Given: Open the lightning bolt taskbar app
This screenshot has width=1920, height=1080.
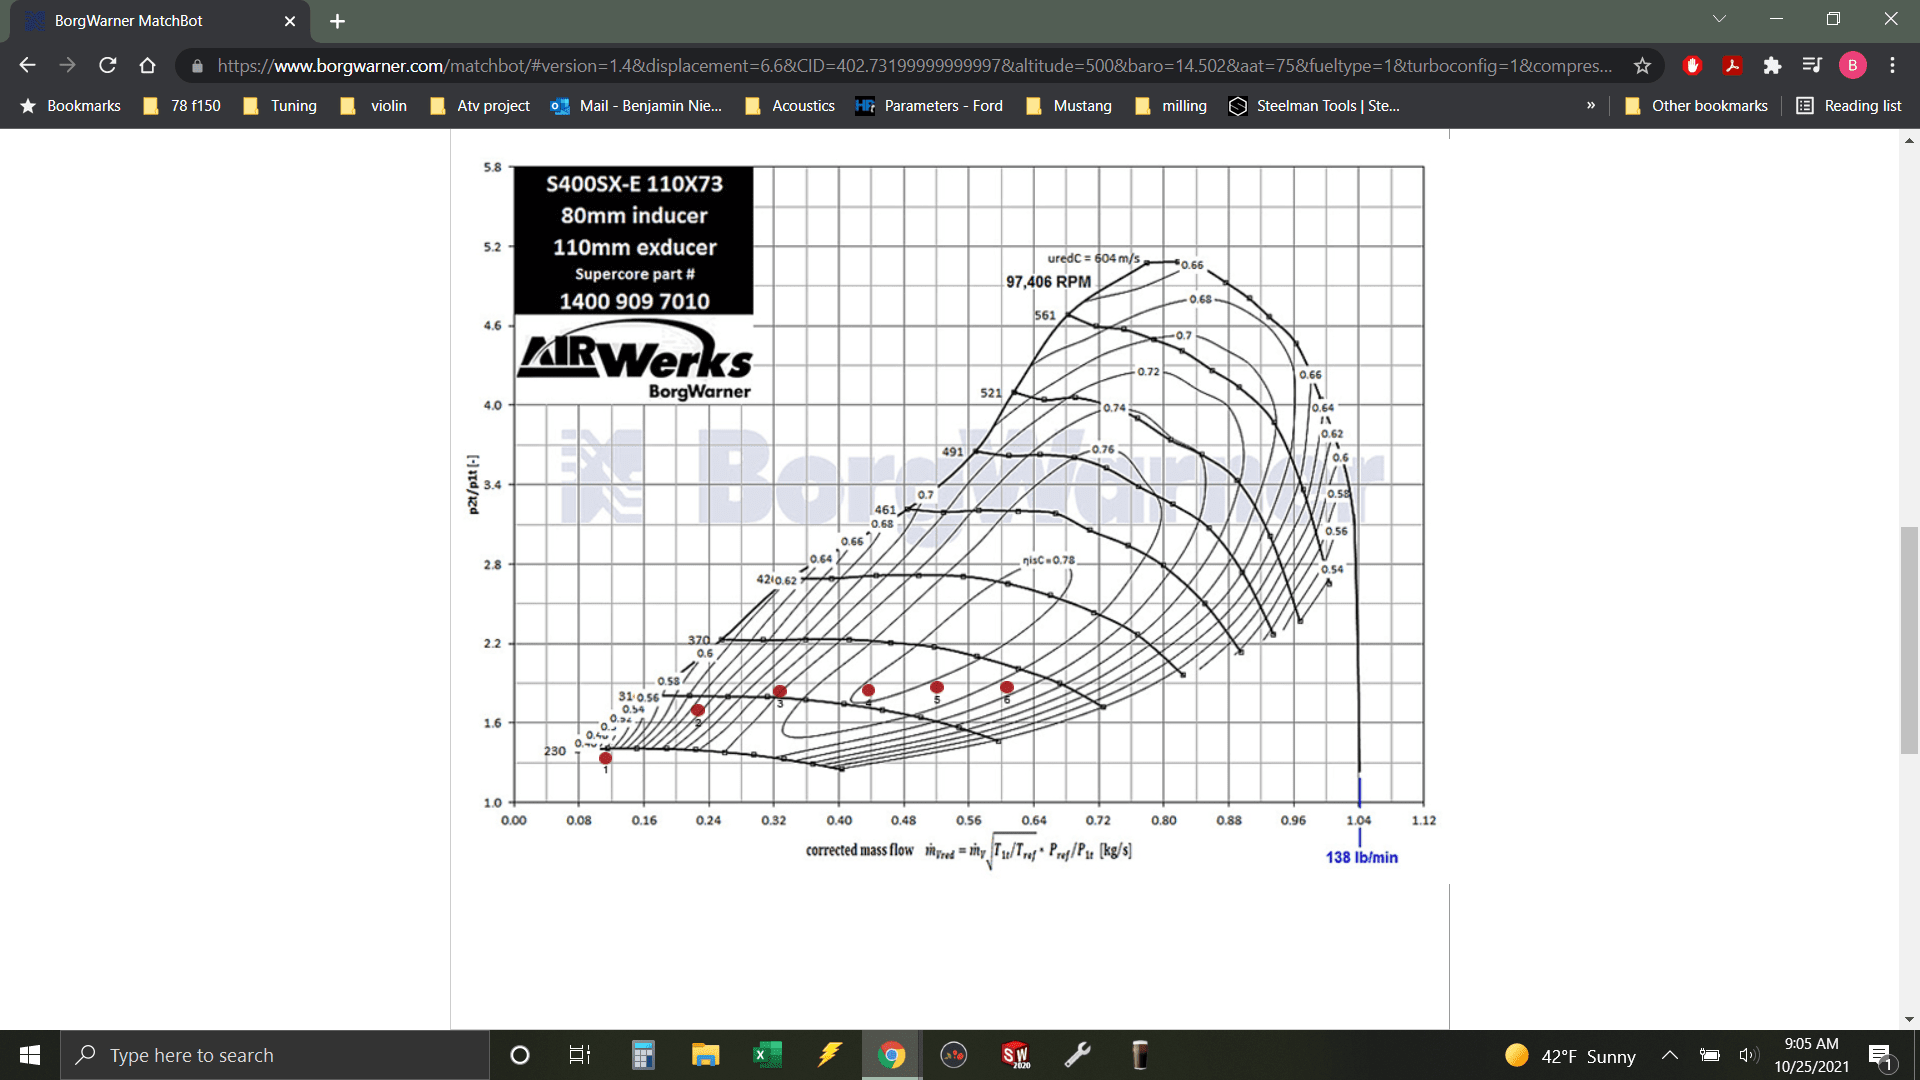Looking at the screenshot, I should (829, 1055).
